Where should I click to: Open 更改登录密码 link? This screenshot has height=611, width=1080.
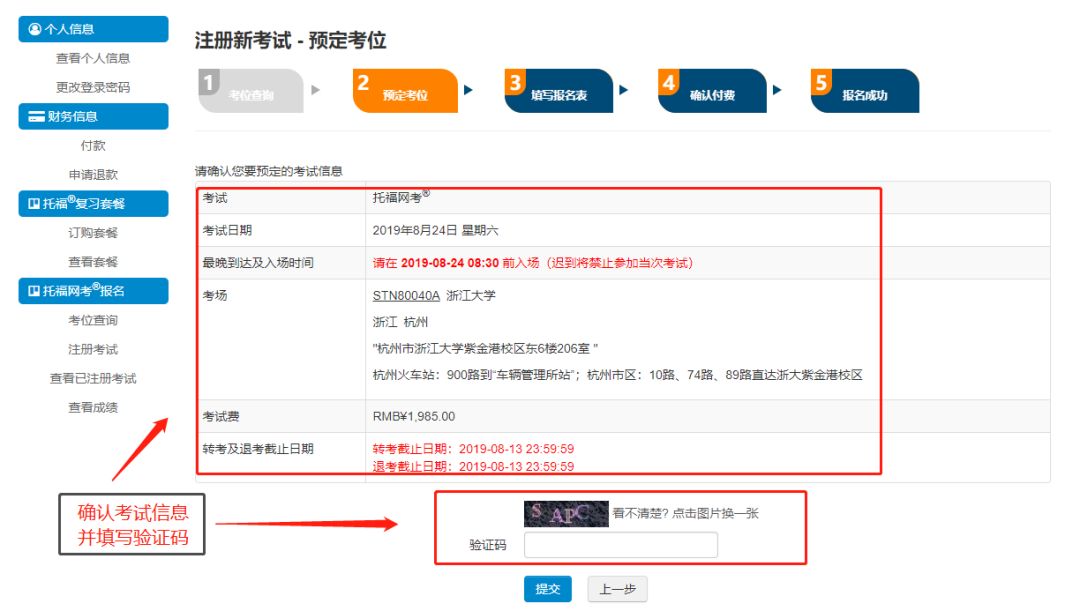tap(93, 88)
